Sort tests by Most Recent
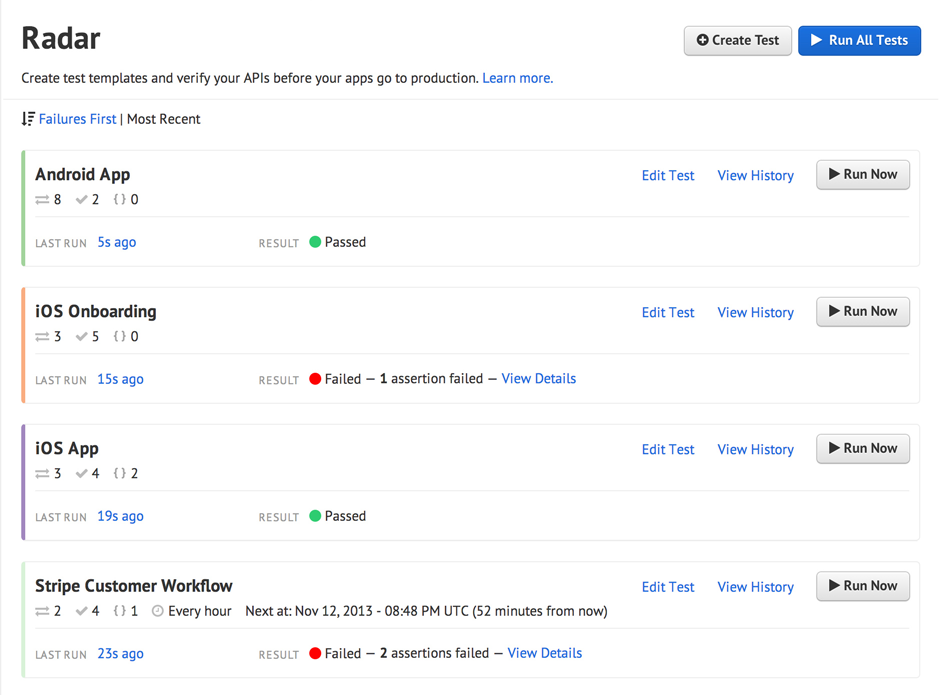This screenshot has height=695, width=940. (163, 119)
